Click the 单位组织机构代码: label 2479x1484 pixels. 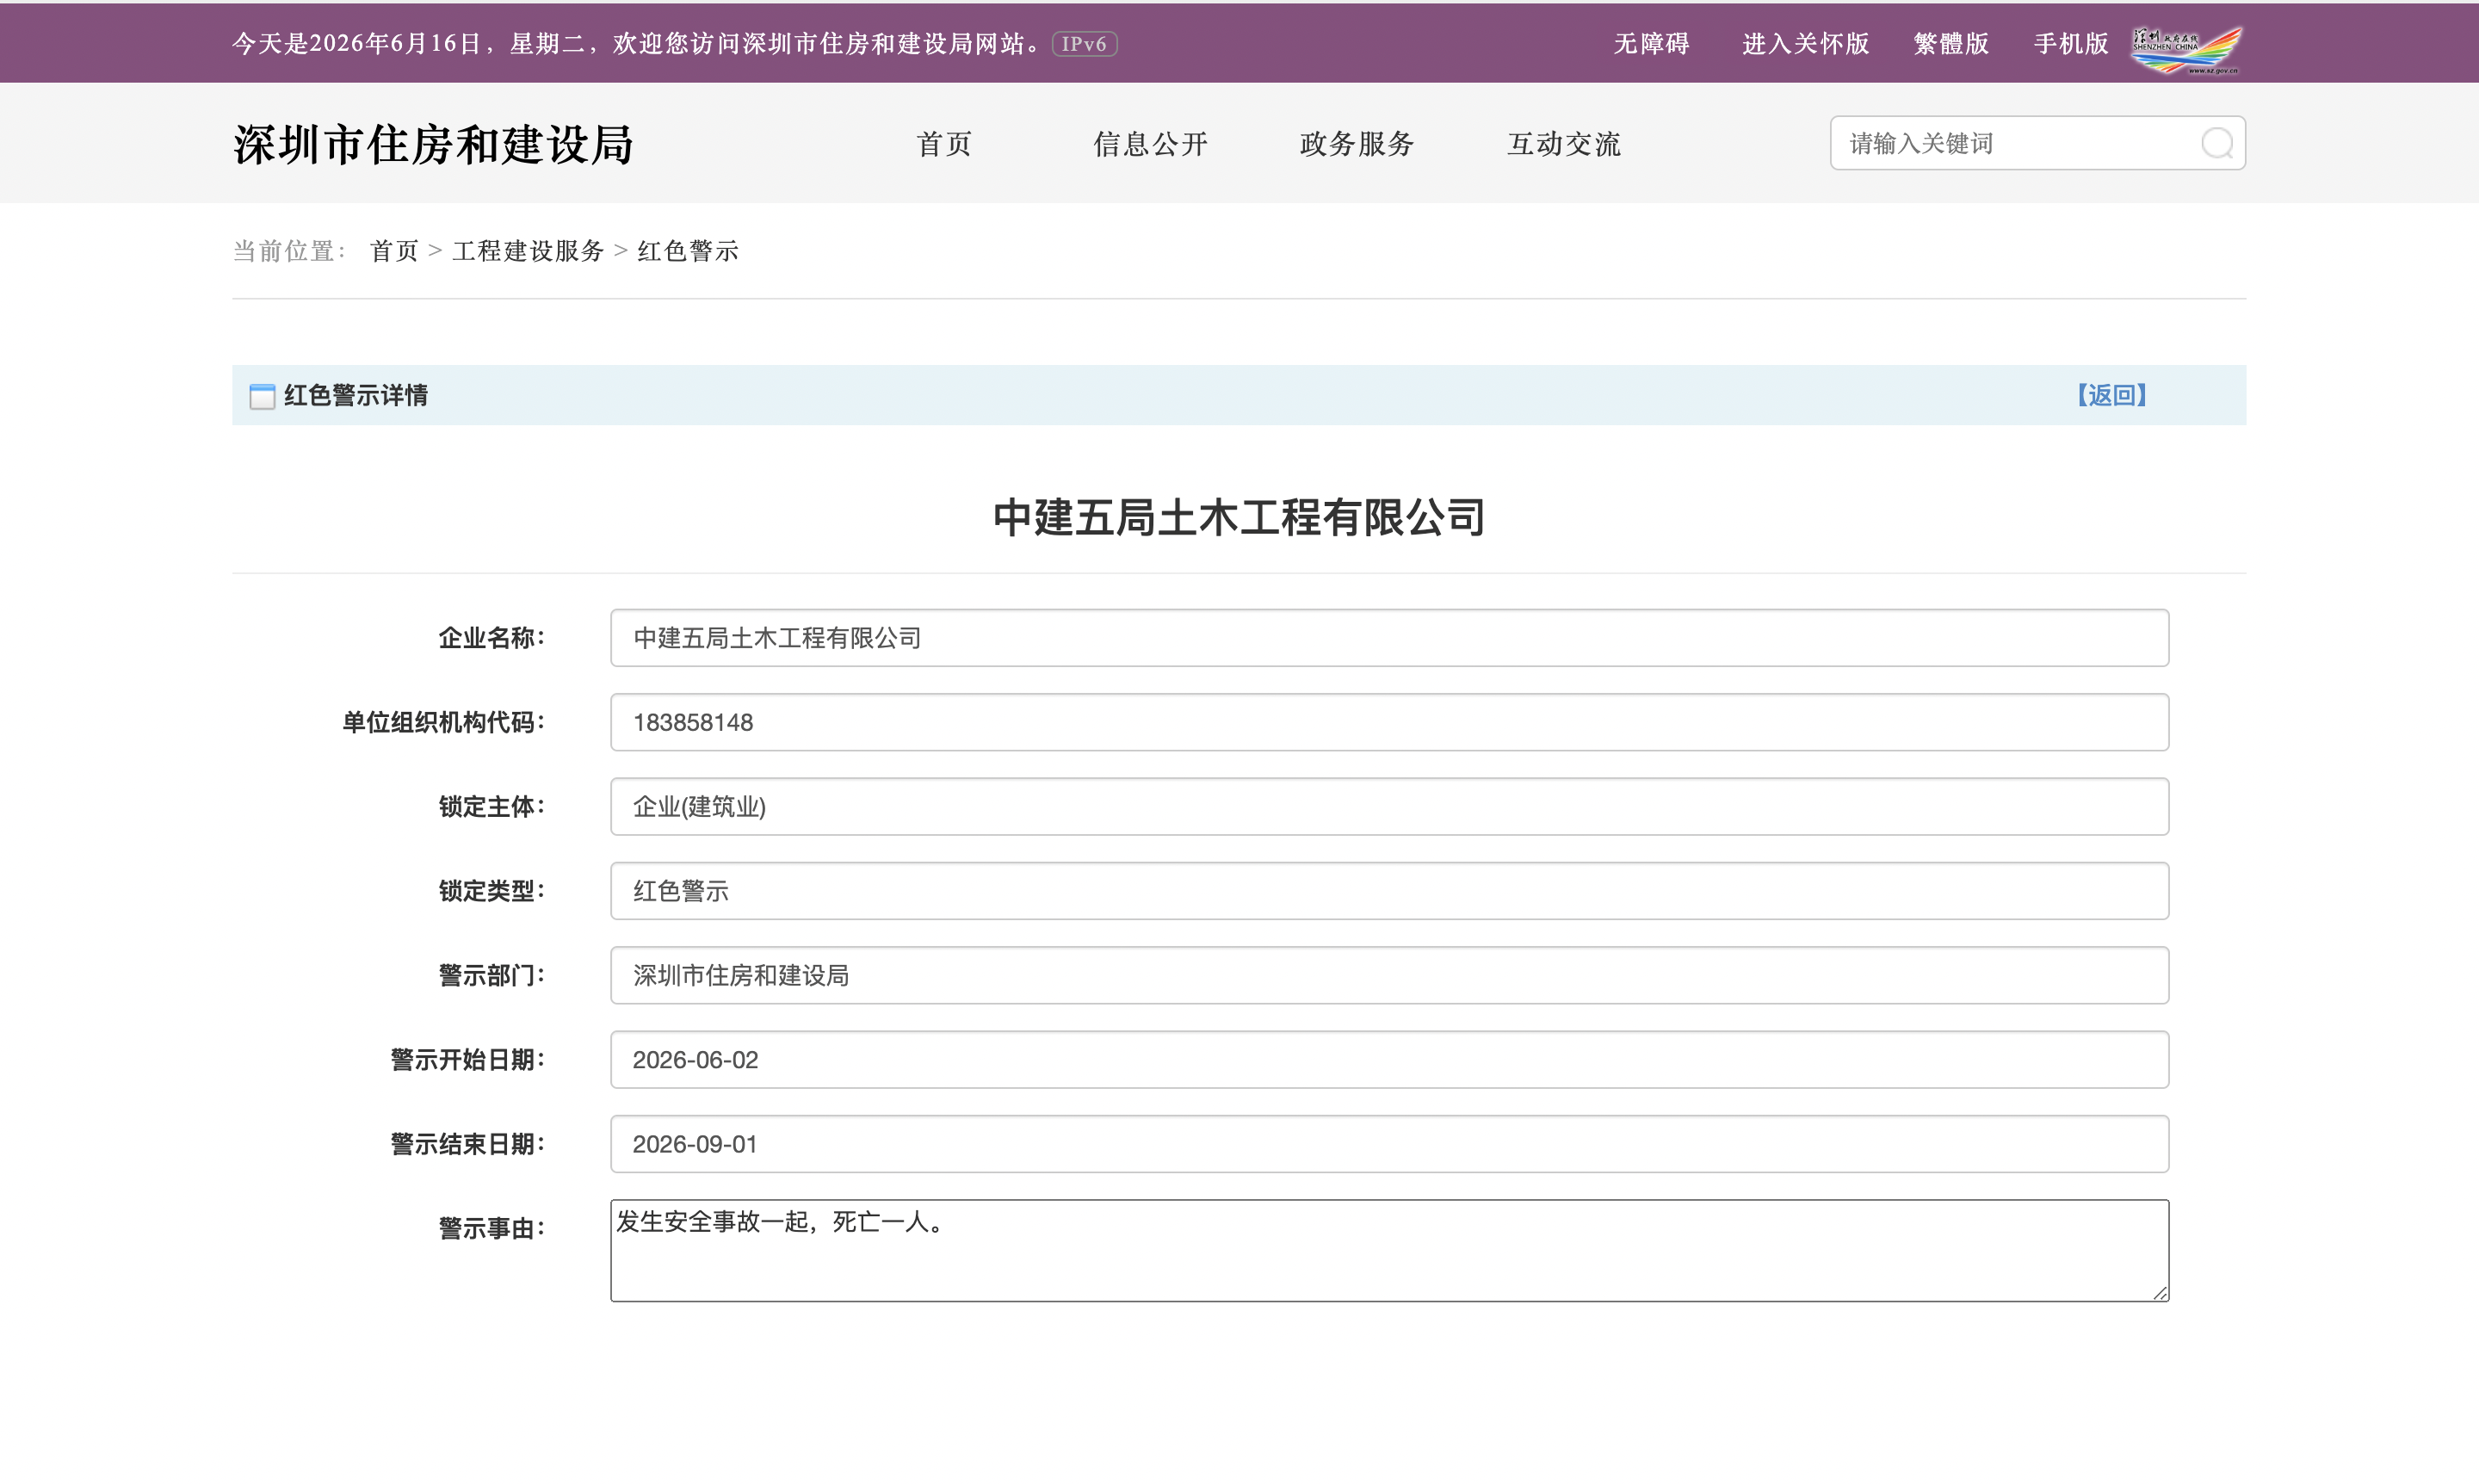(x=444, y=722)
